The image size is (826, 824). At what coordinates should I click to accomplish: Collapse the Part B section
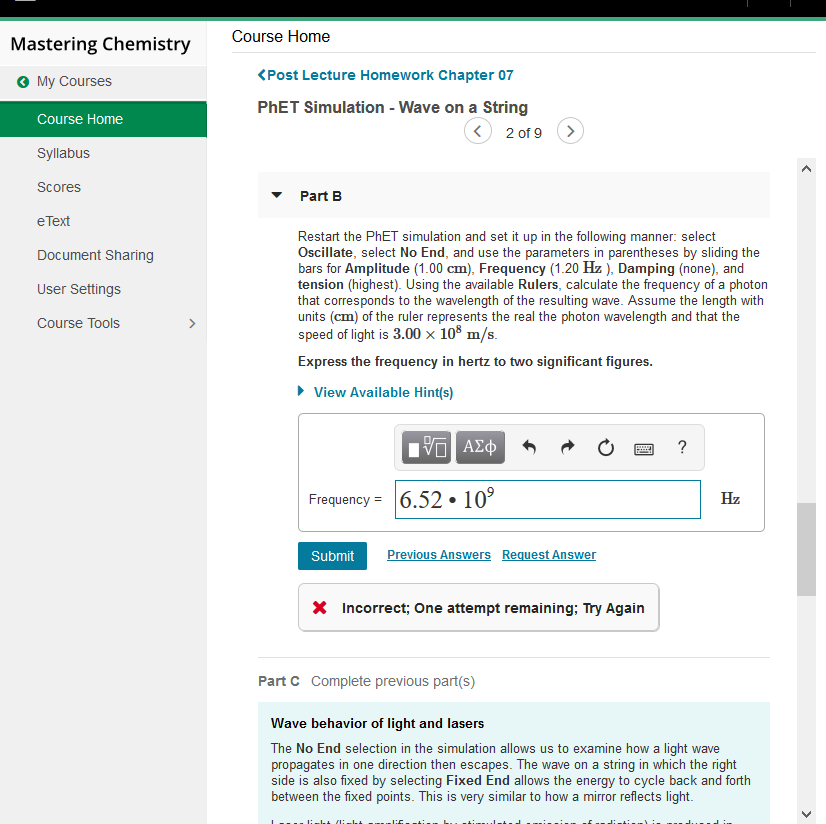(x=276, y=195)
